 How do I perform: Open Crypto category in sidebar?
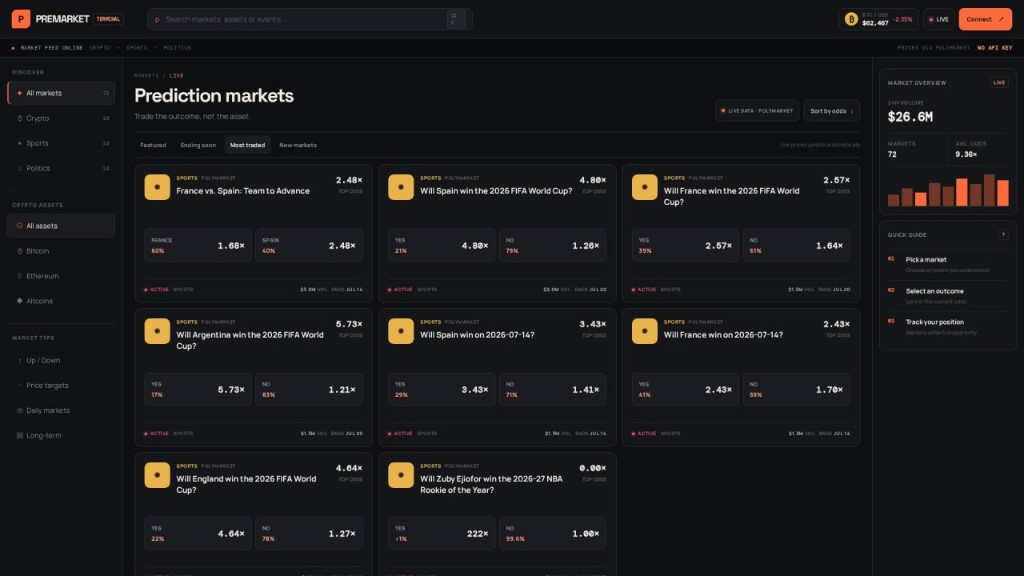click(x=61, y=118)
